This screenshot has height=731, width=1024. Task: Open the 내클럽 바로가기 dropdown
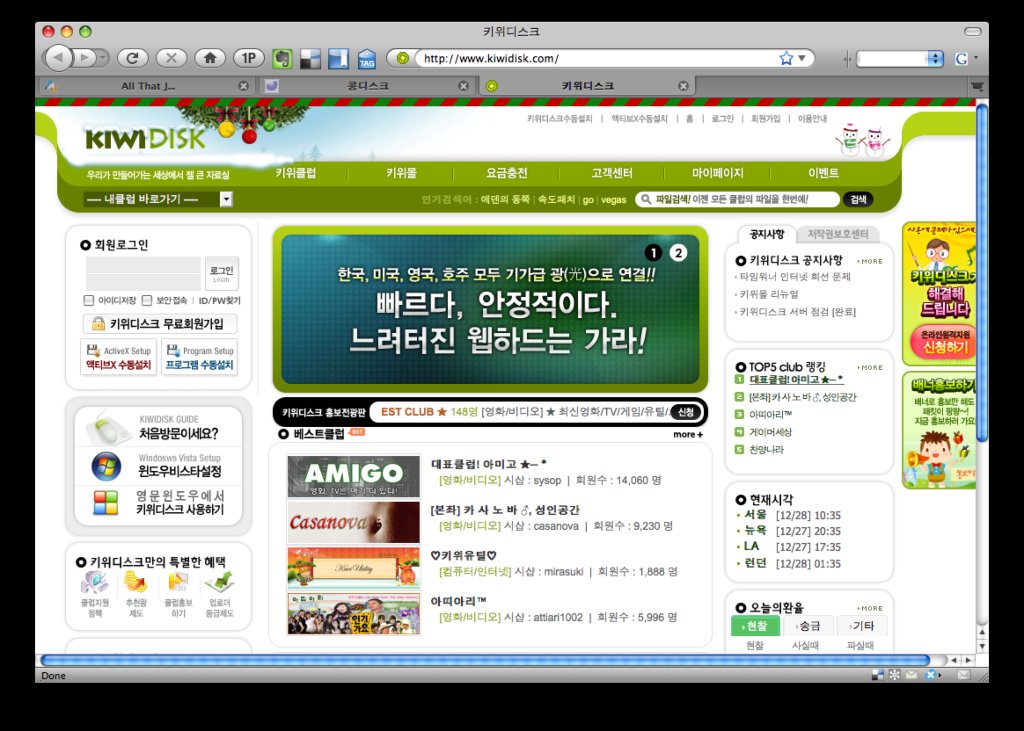[x=158, y=199]
